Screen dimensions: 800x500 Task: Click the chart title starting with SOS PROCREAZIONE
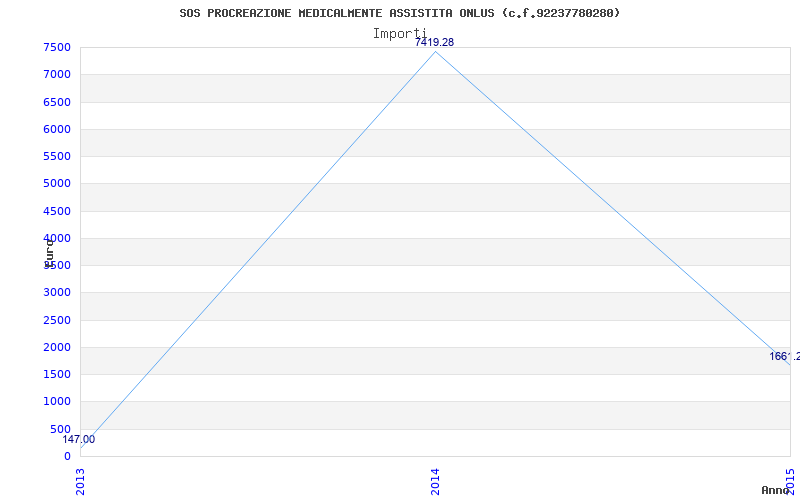click(399, 13)
